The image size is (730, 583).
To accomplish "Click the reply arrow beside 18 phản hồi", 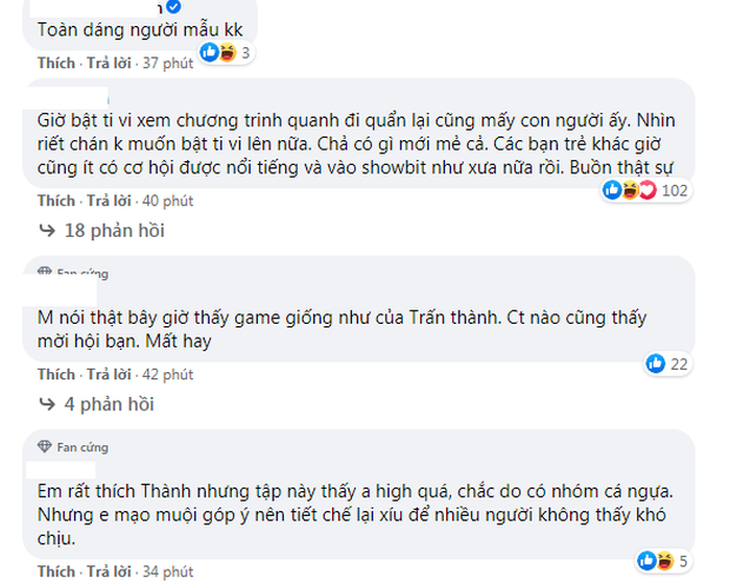I will click(46, 231).
